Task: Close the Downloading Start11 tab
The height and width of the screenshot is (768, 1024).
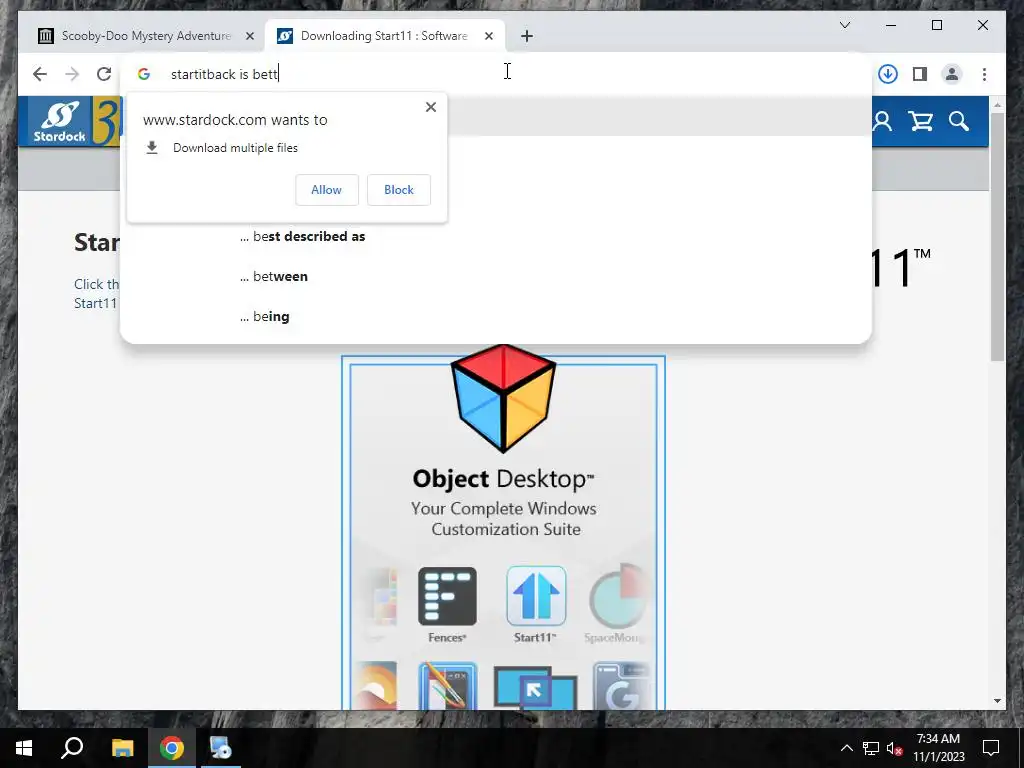Action: pos(488,36)
